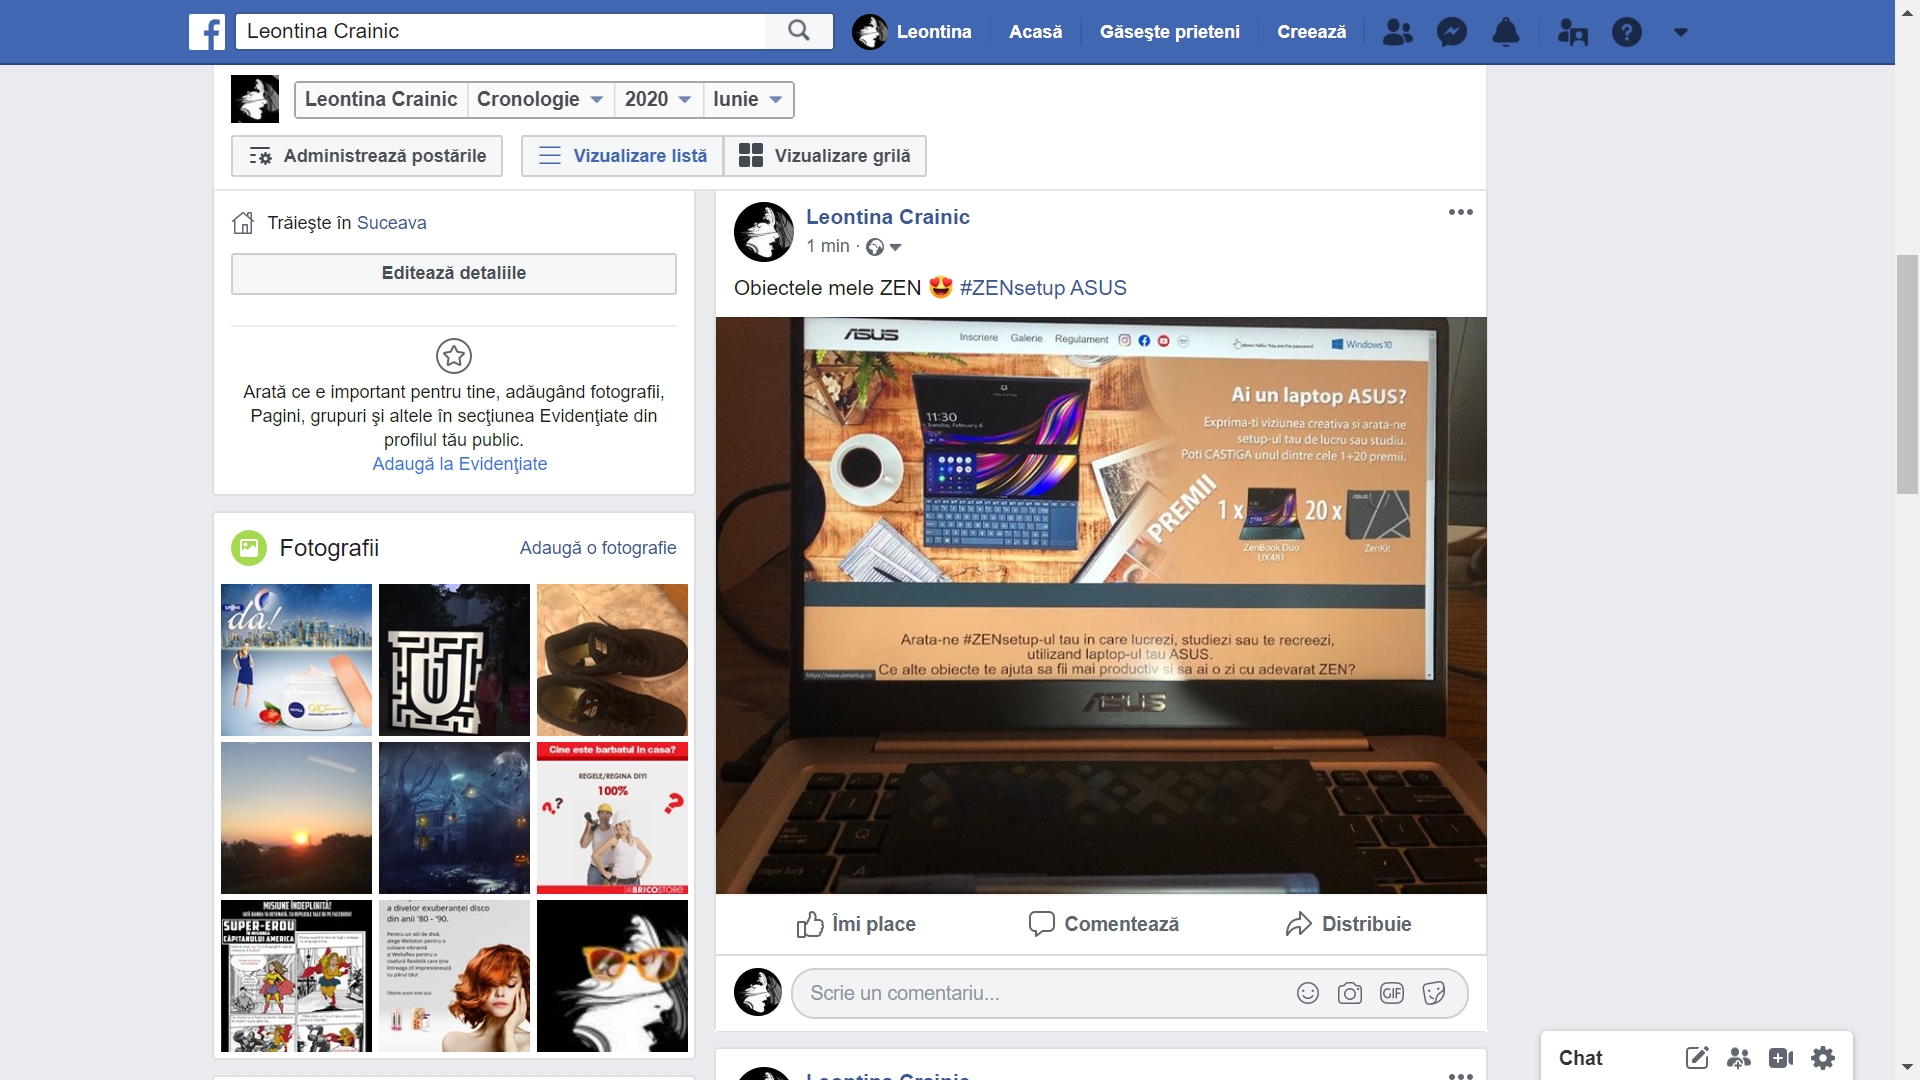This screenshot has width=1920, height=1080.
Task: Attach photo using comment camera icon
Action: 1349,993
